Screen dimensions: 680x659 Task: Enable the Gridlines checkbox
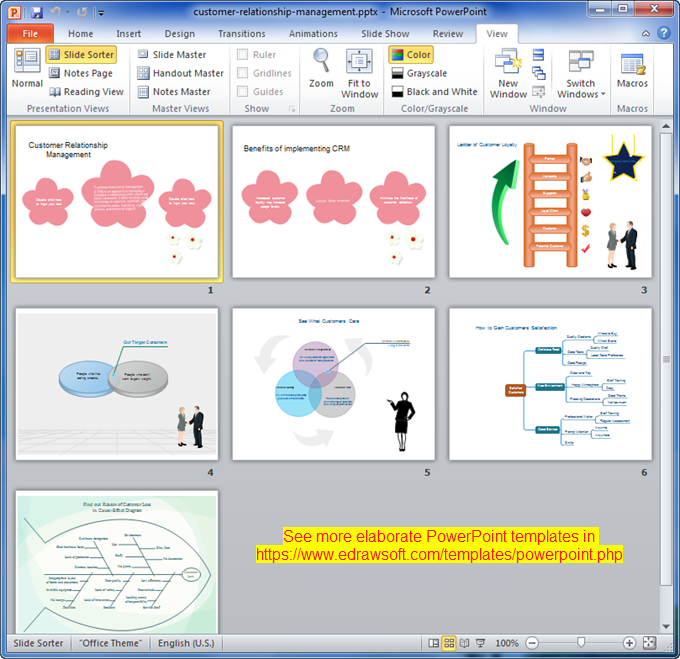click(x=242, y=73)
